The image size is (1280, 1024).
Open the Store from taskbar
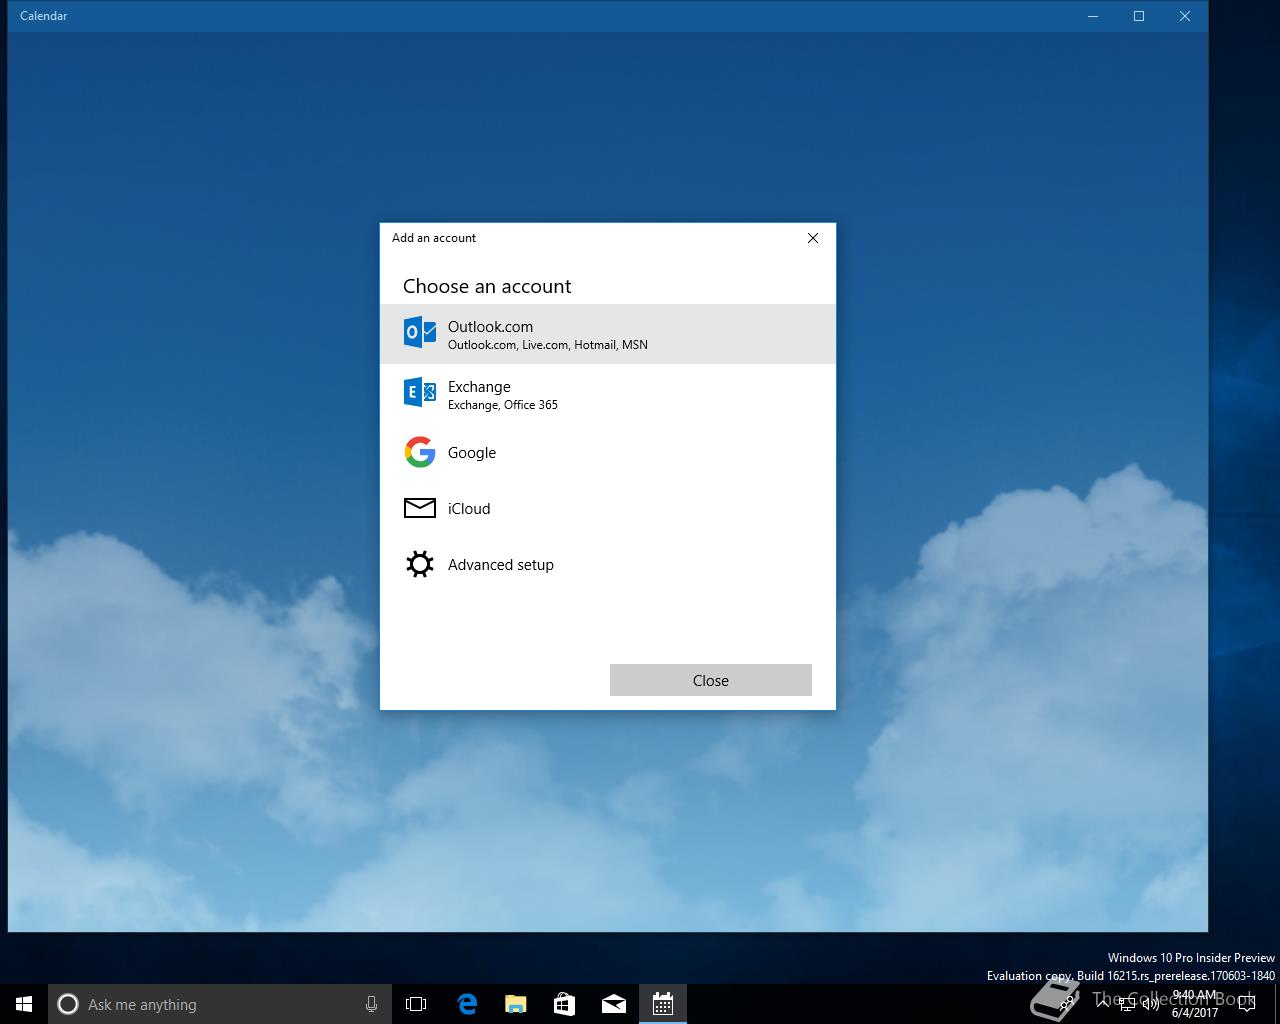click(x=564, y=1004)
